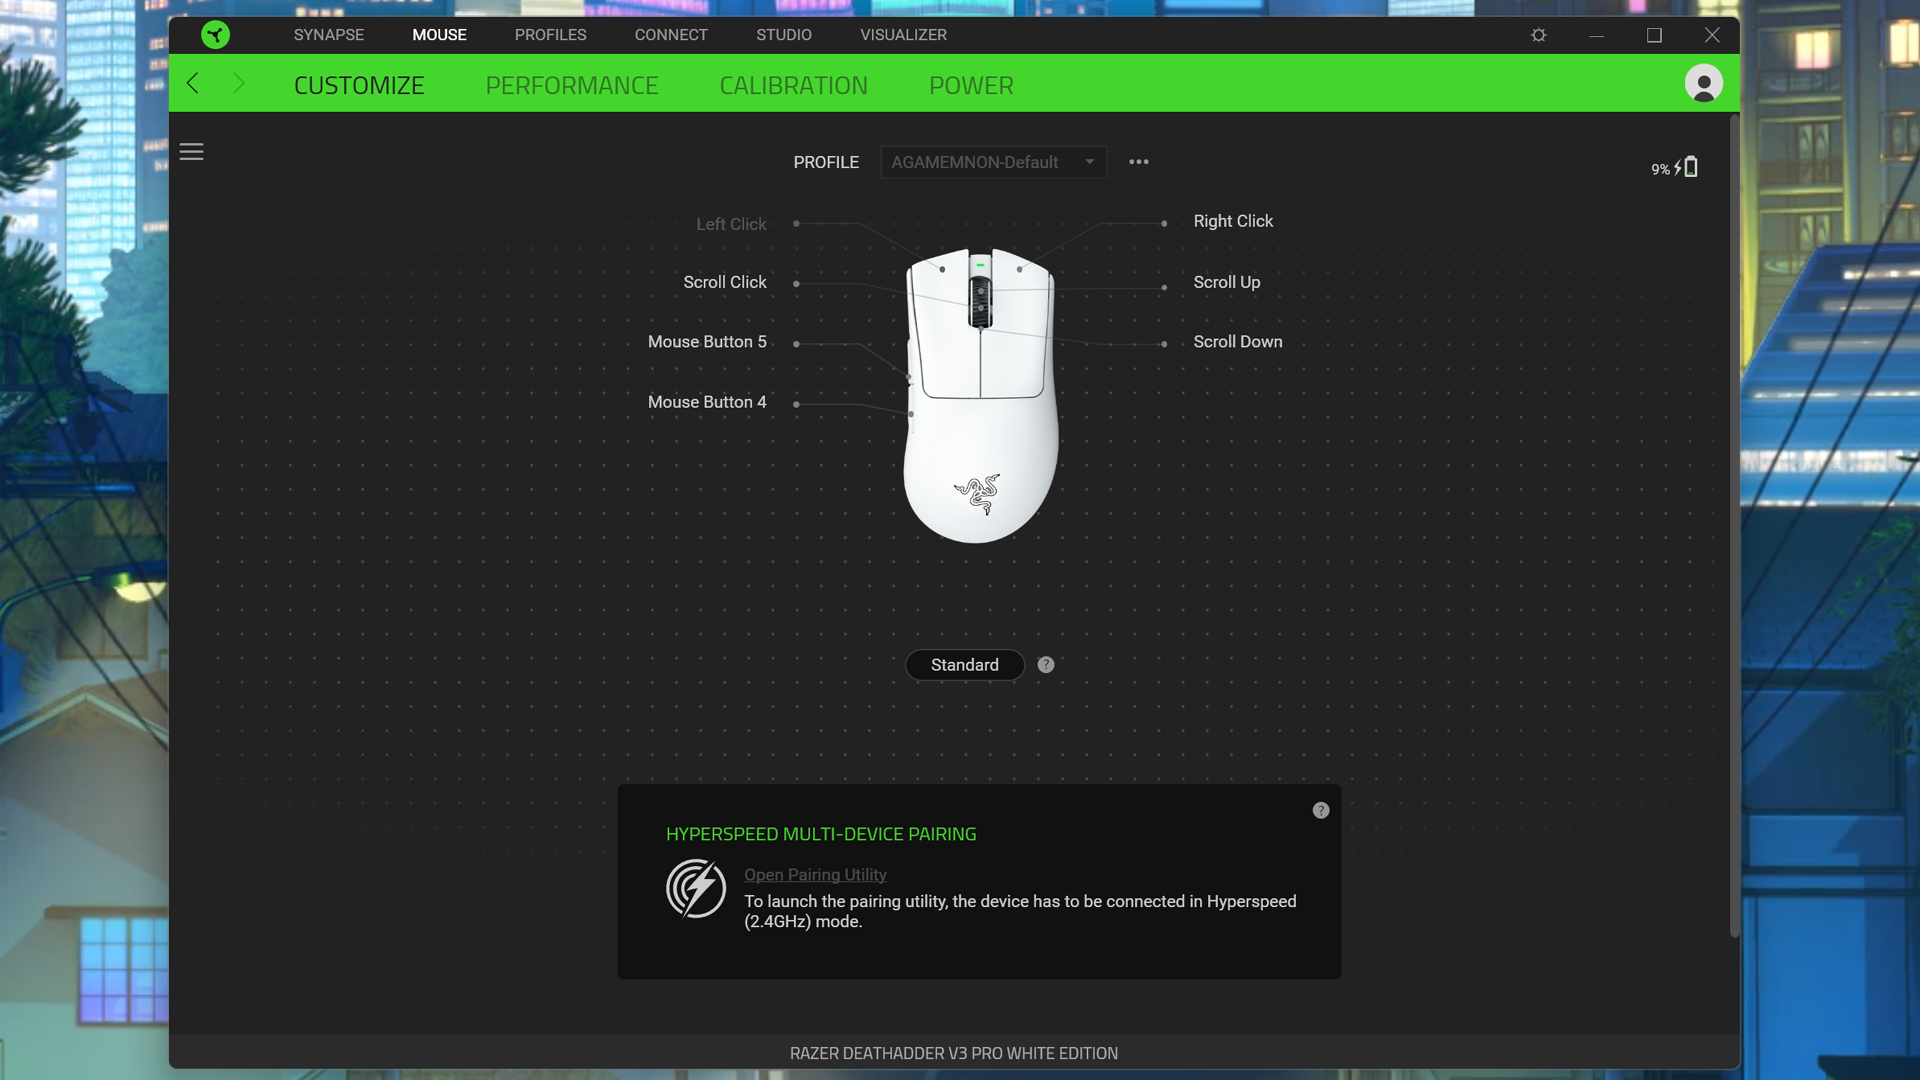Go forward with the right arrow
This screenshot has height=1080, width=1920.
(x=238, y=84)
